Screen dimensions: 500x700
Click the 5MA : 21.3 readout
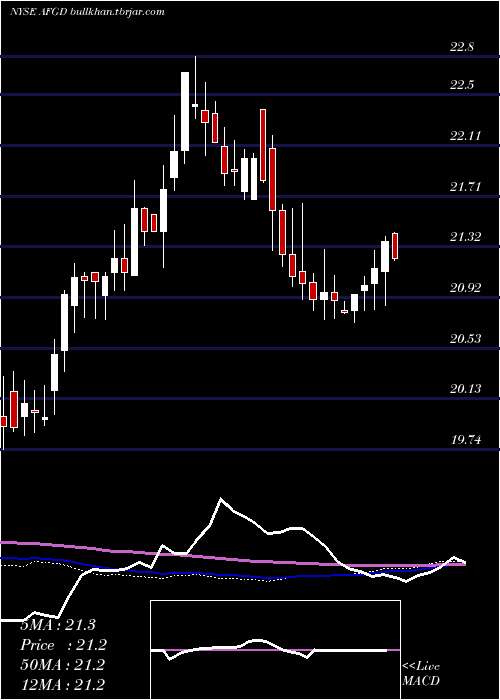[58, 625]
